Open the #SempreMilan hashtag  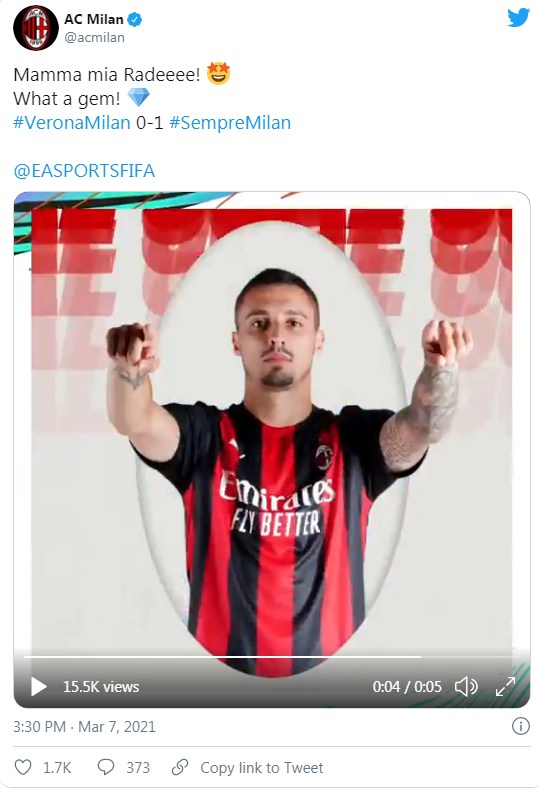(x=230, y=123)
